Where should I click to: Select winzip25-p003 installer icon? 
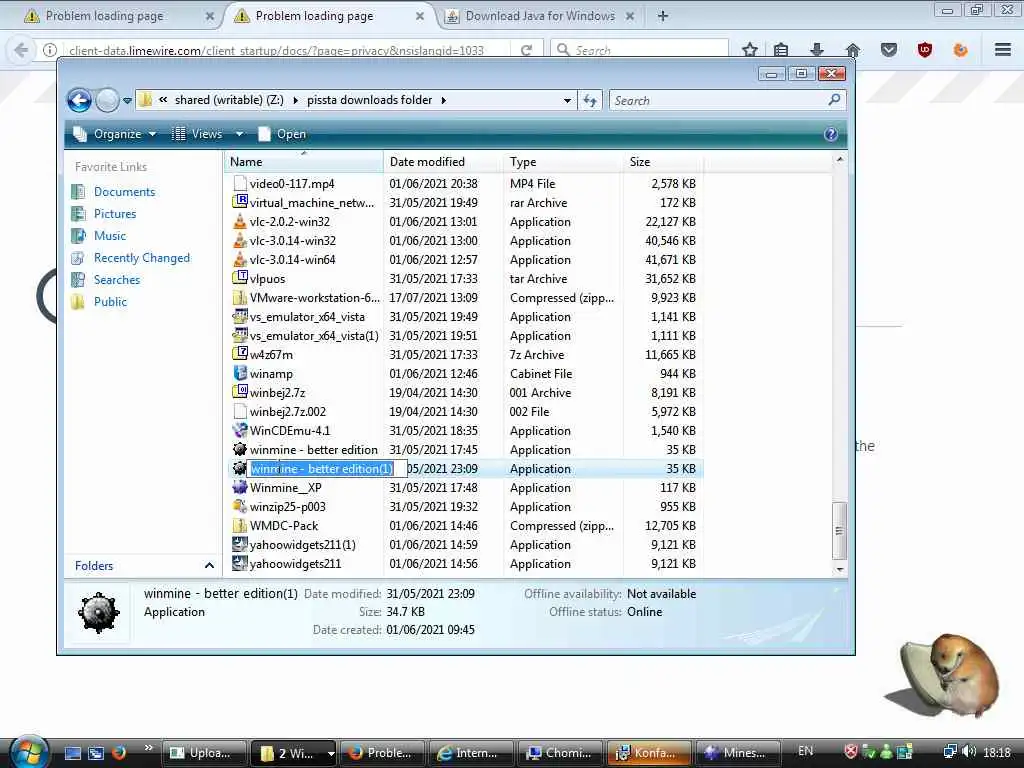point(240,507)
